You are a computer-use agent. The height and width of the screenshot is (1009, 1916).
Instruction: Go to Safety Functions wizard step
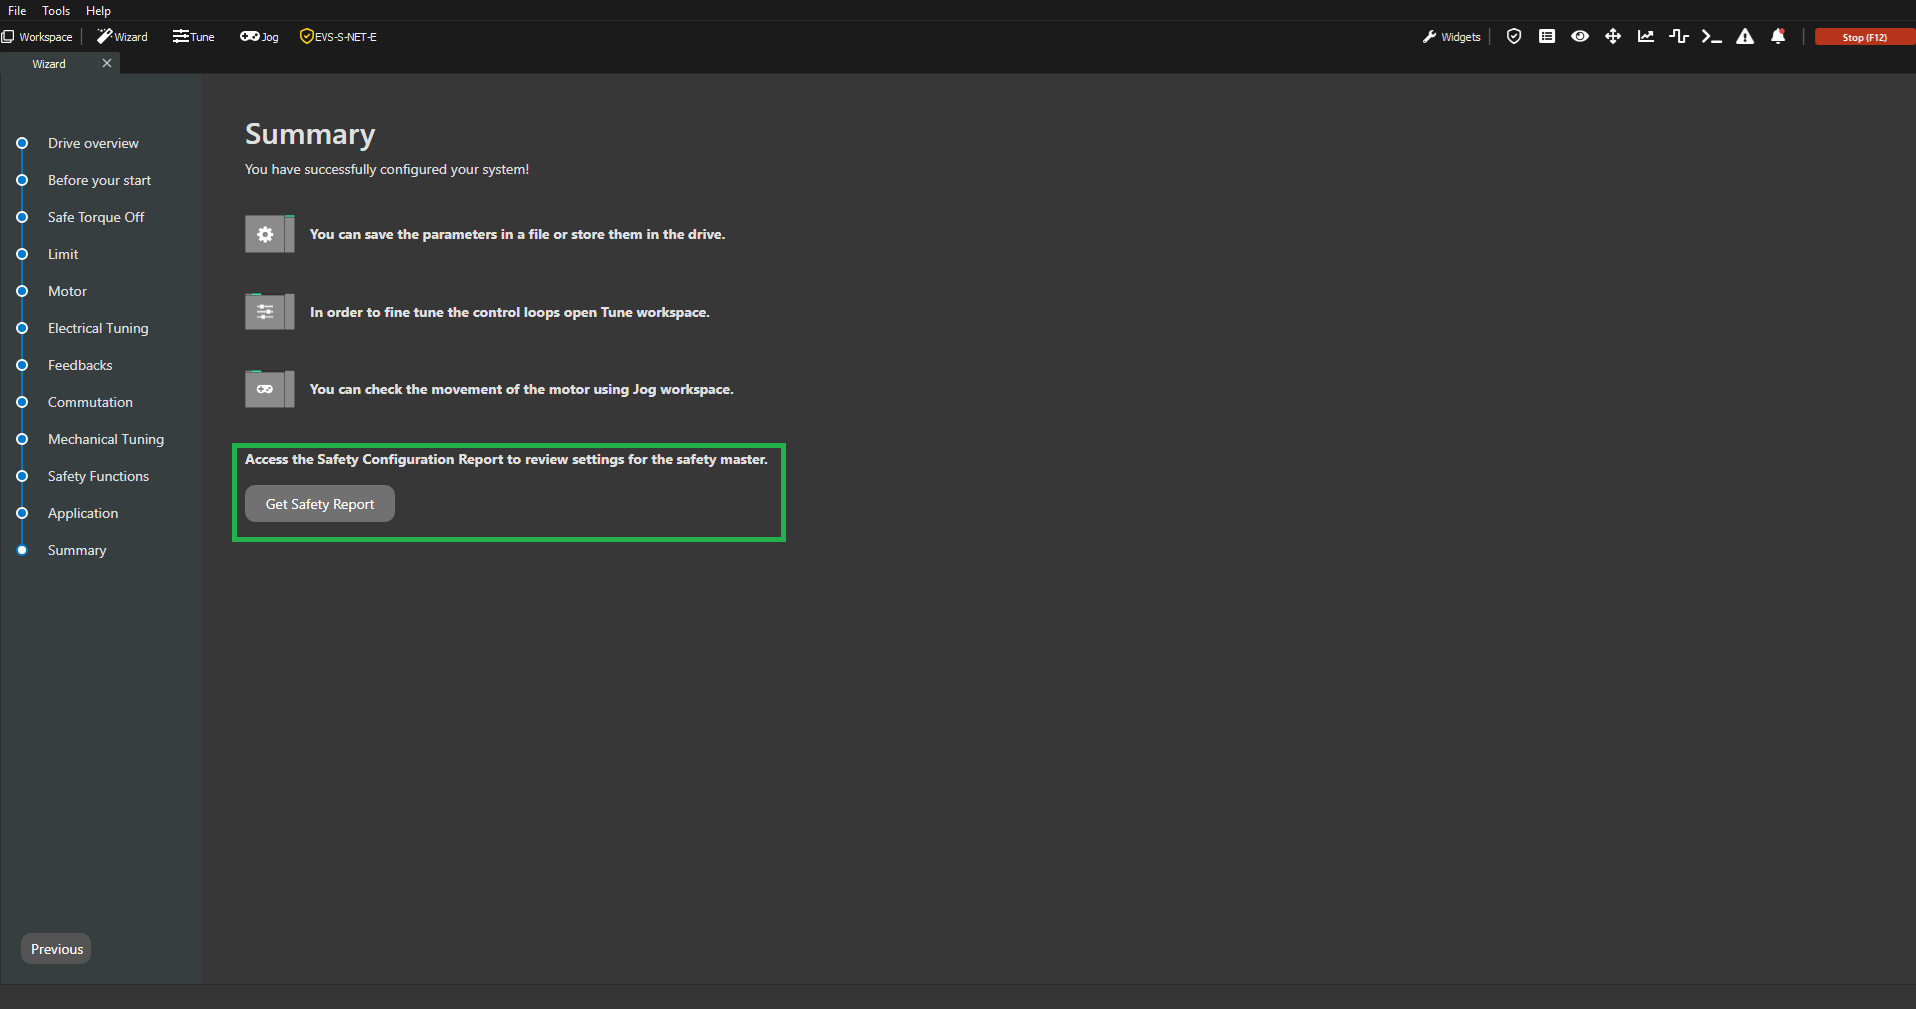click(98, 476)
